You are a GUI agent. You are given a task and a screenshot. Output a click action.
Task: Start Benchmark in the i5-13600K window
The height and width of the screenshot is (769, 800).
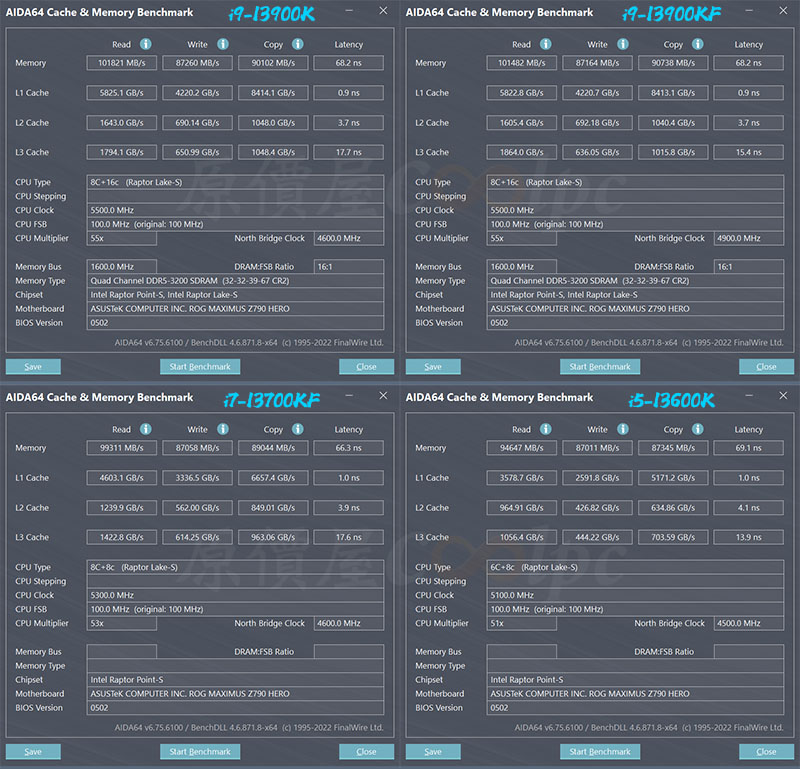[x=600, y=752]
